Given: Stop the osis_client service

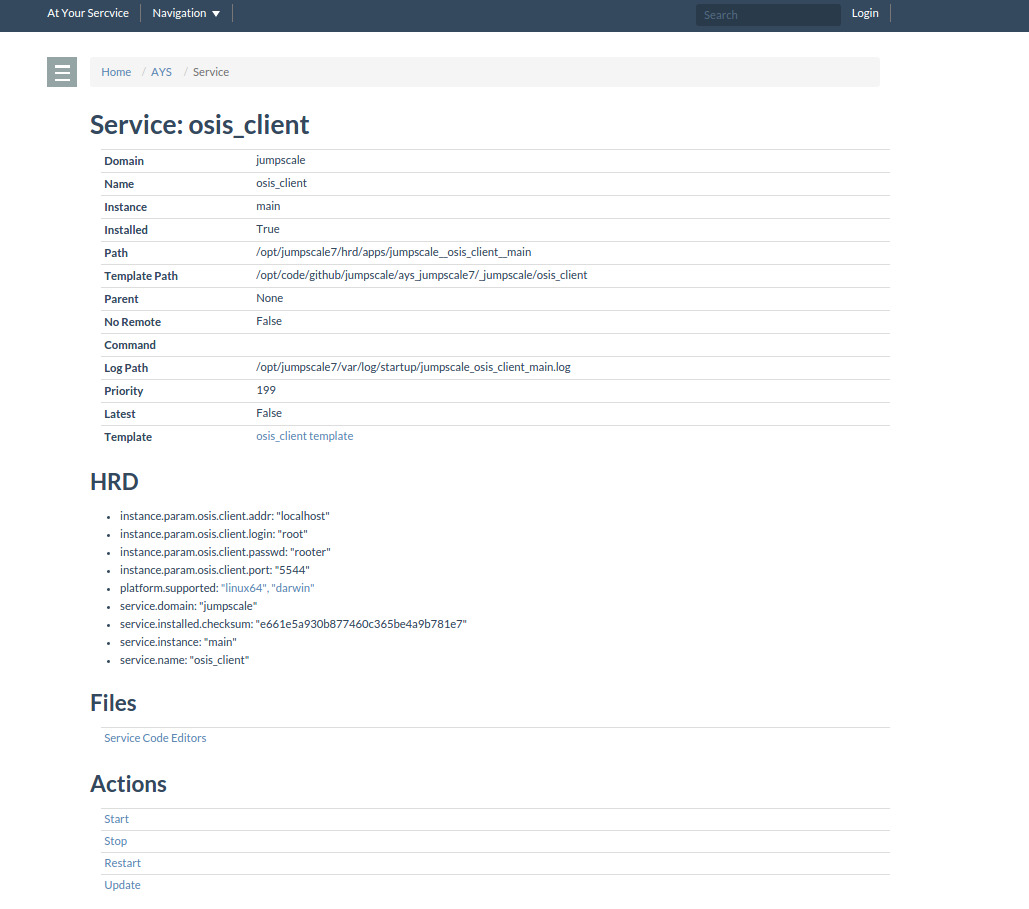Looking at the screenshot, I should tap(115, 841).
